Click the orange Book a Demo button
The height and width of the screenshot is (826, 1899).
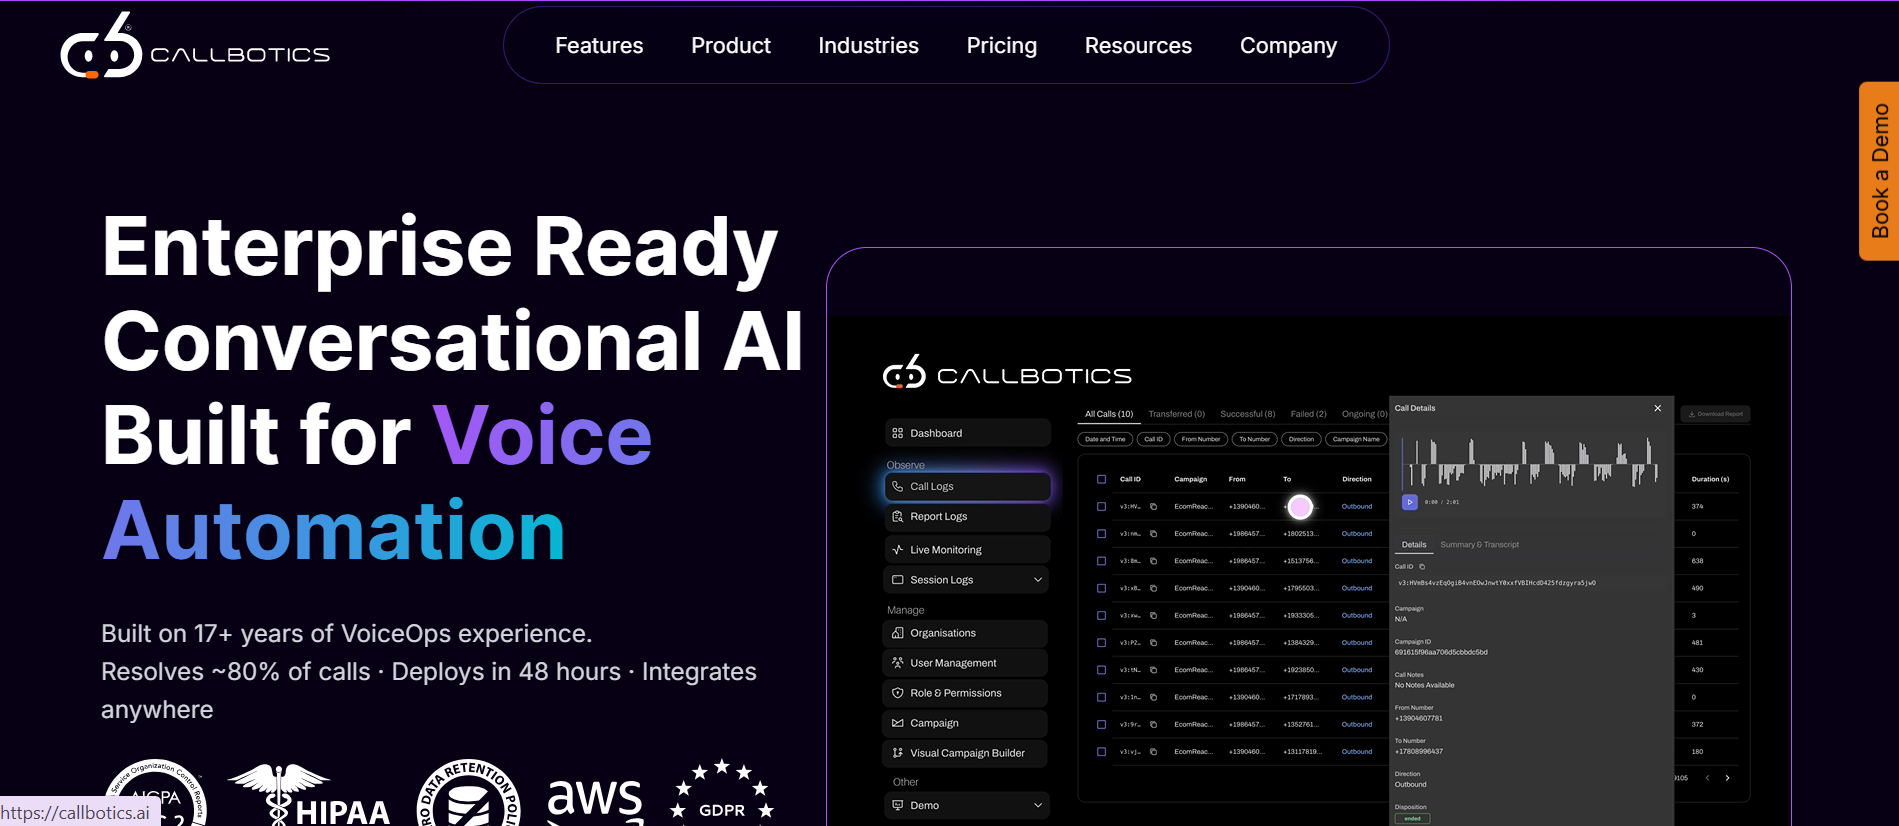pos(1879,171)
